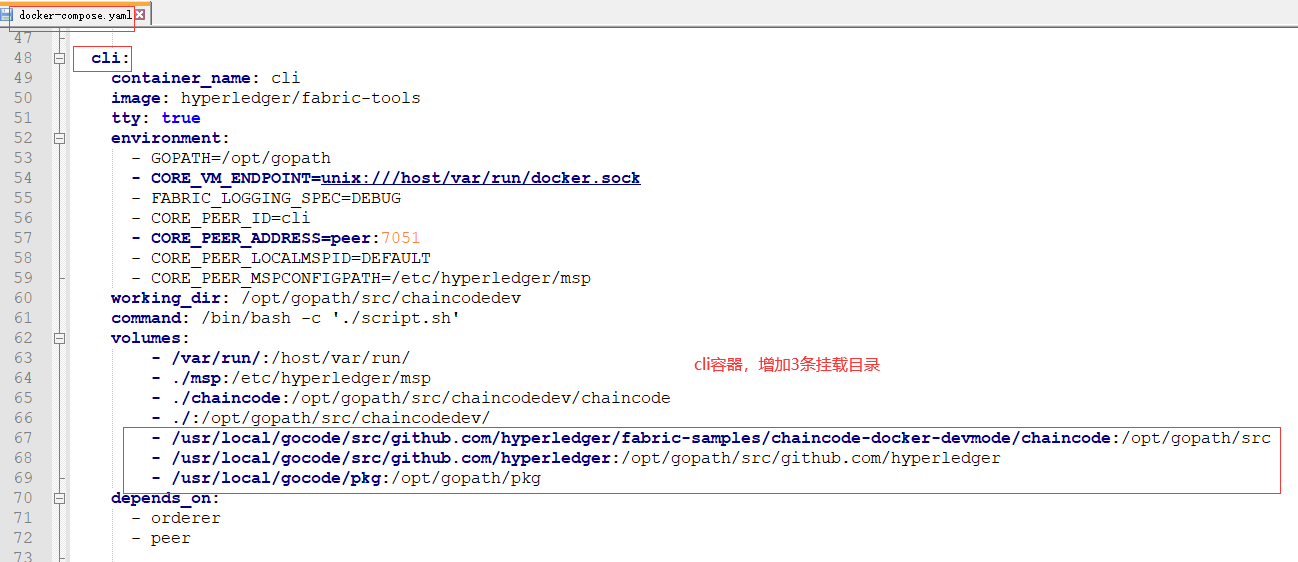Click line number 60 in the margin
Screen dimensions: 1298x562
click(23, 298)
